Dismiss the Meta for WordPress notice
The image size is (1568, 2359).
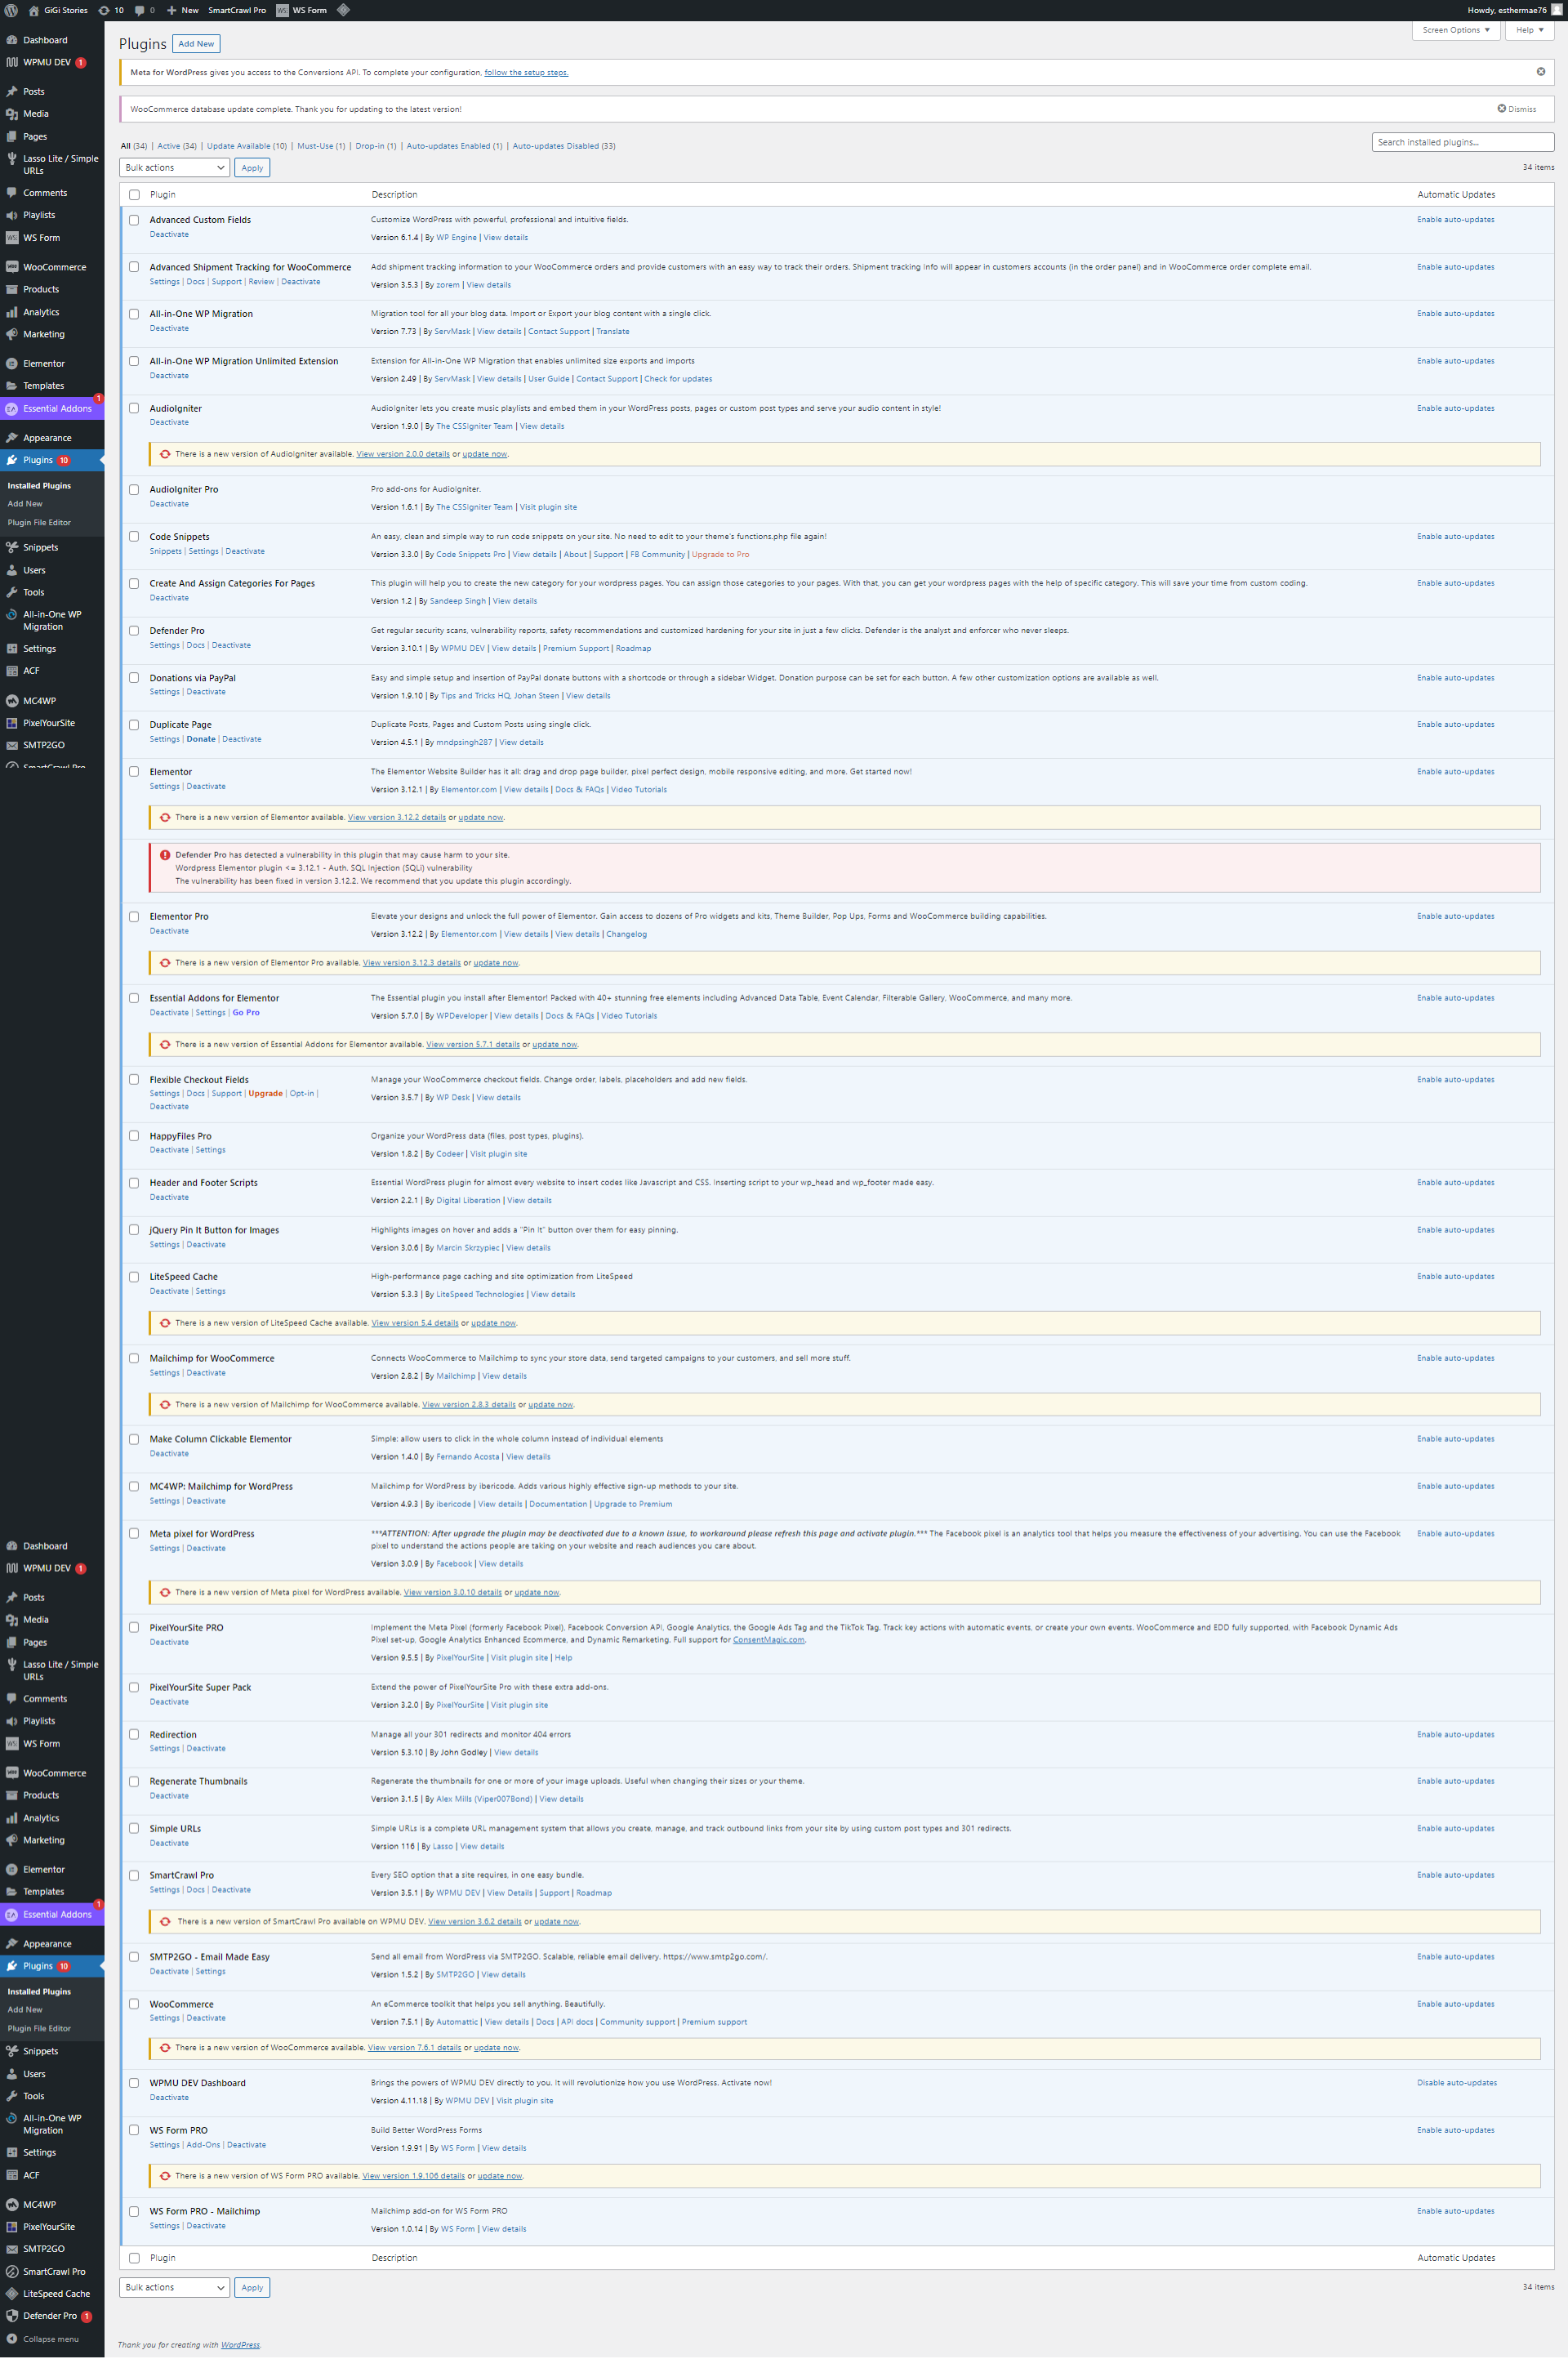(1540, 72)
